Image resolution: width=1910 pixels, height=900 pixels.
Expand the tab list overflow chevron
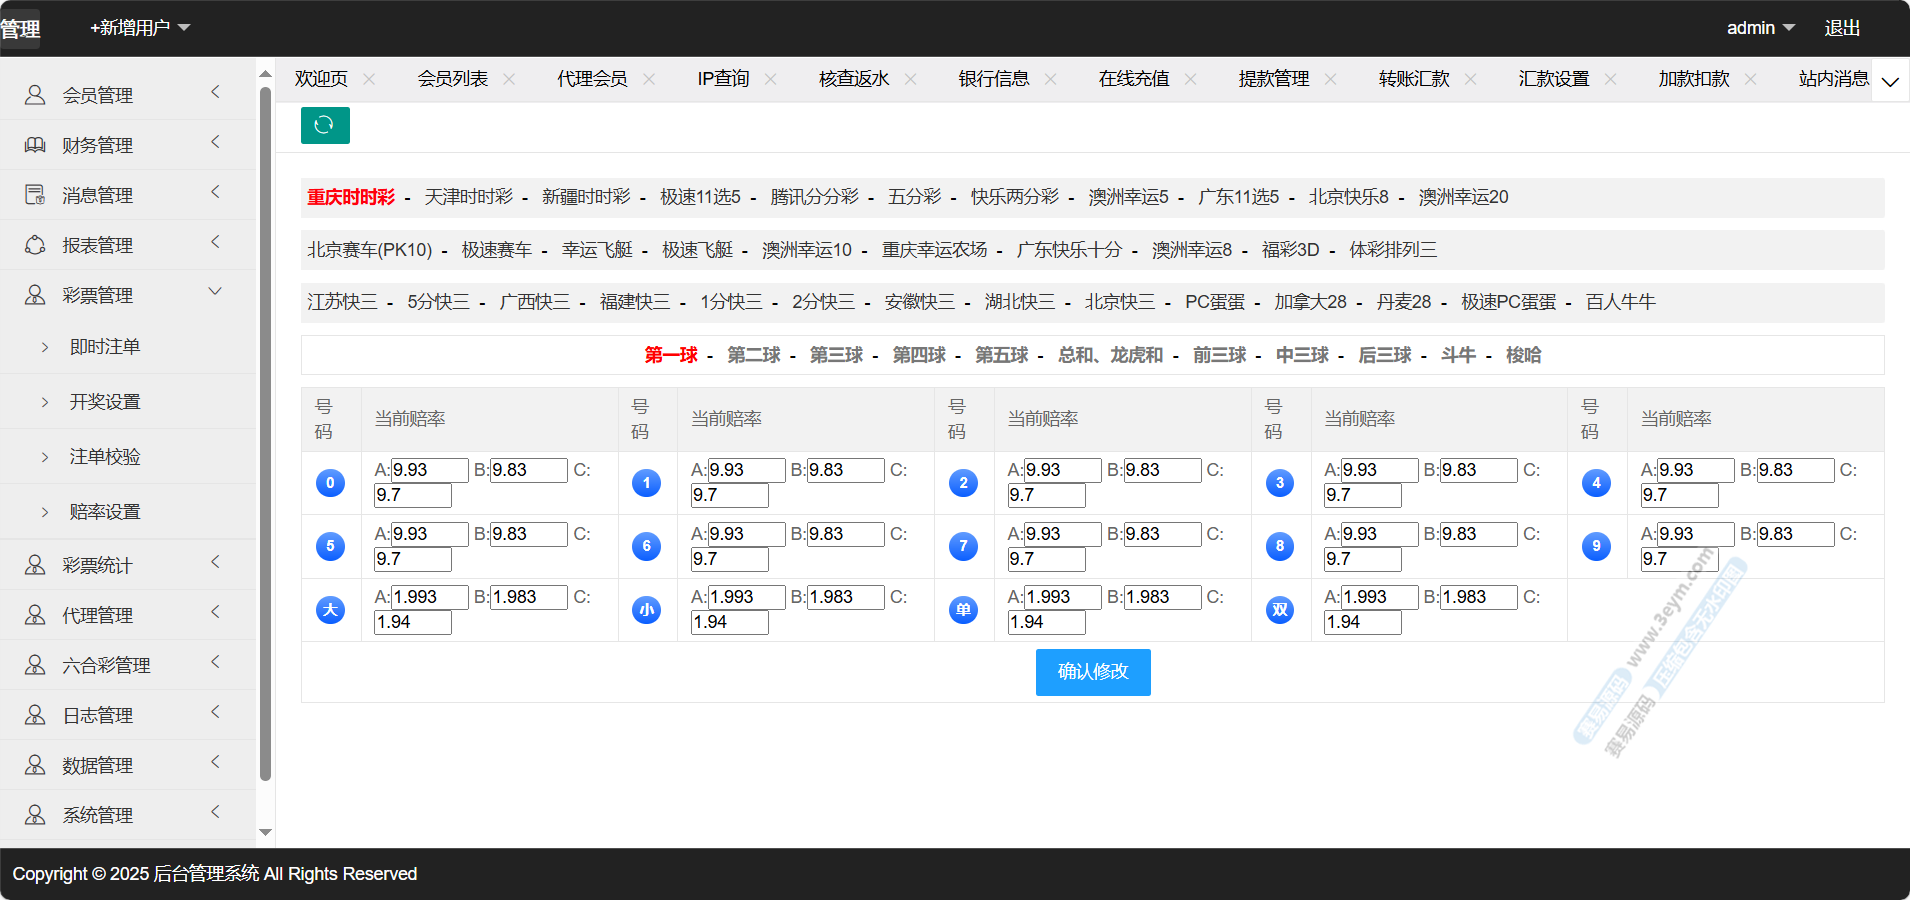1889,81
